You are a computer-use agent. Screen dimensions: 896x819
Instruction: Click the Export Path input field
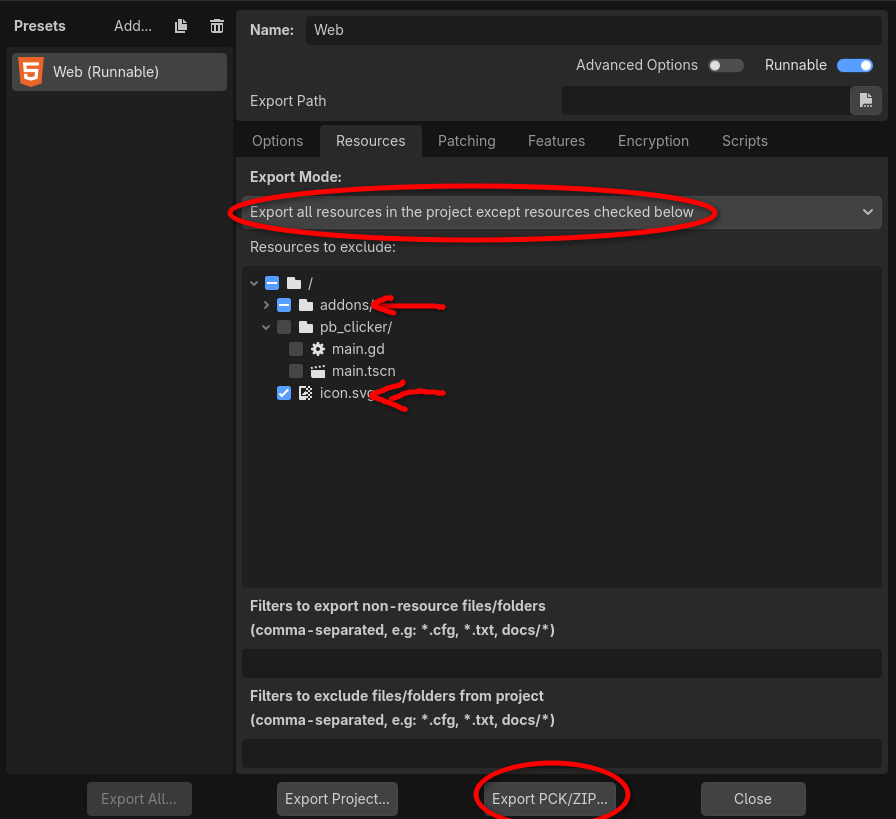(706, 101)
